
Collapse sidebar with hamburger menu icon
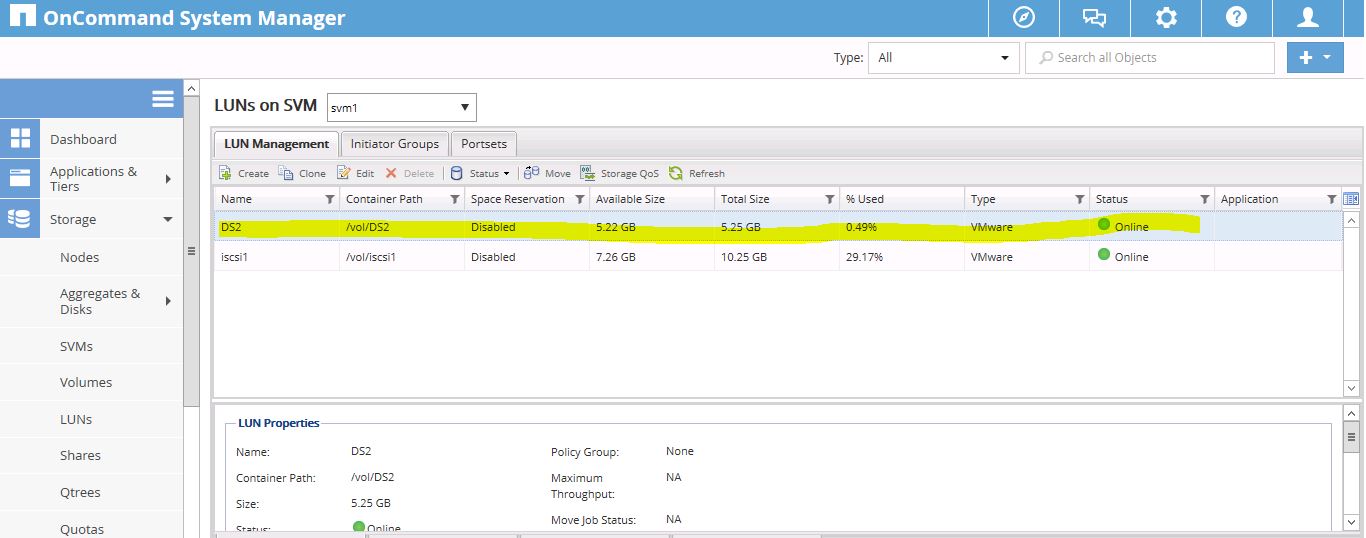[x=163, y=98]
